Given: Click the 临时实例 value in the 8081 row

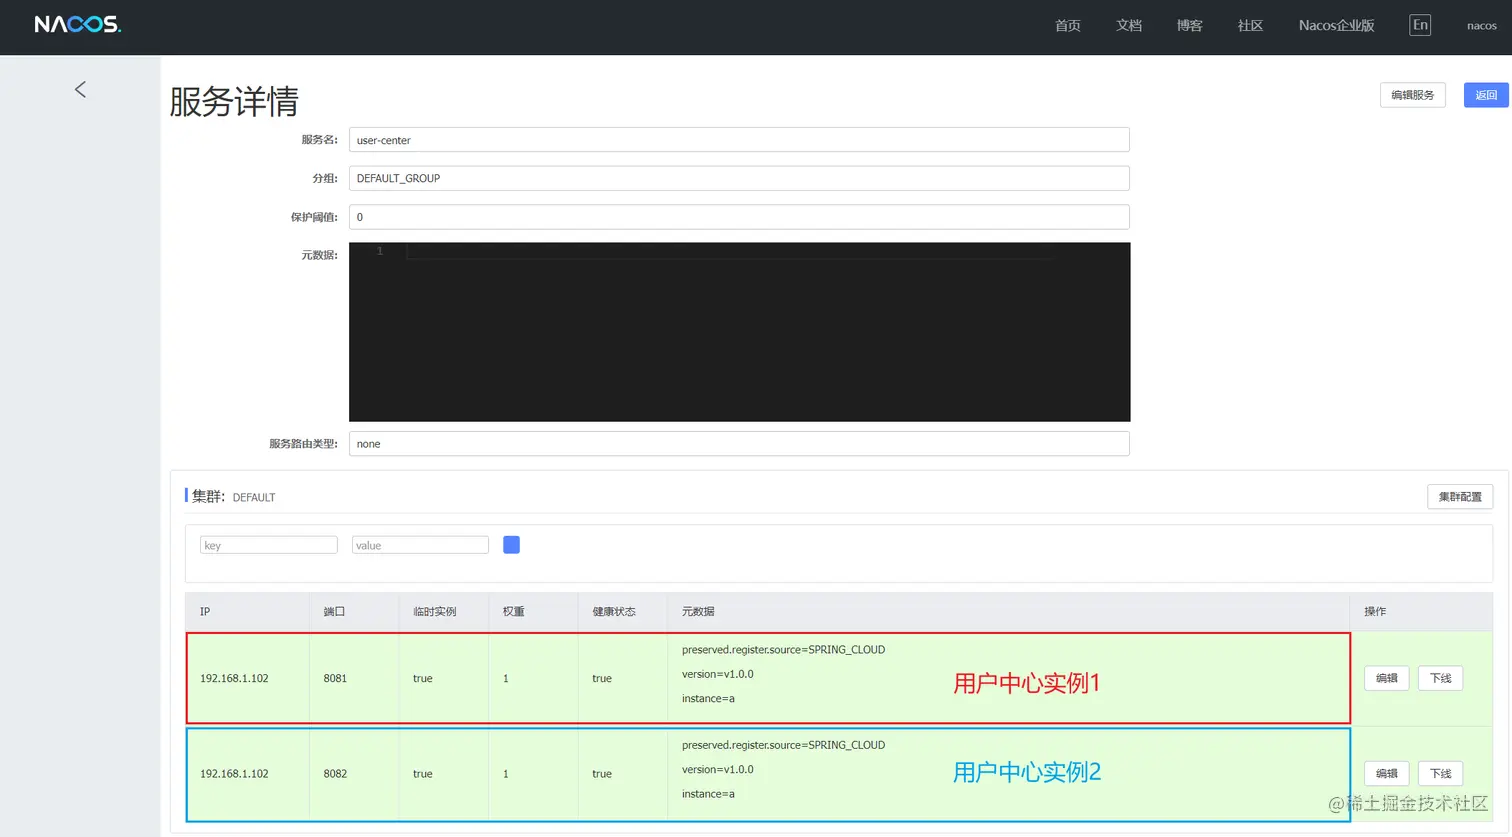Looking at the screenshot, I should 423,678.
